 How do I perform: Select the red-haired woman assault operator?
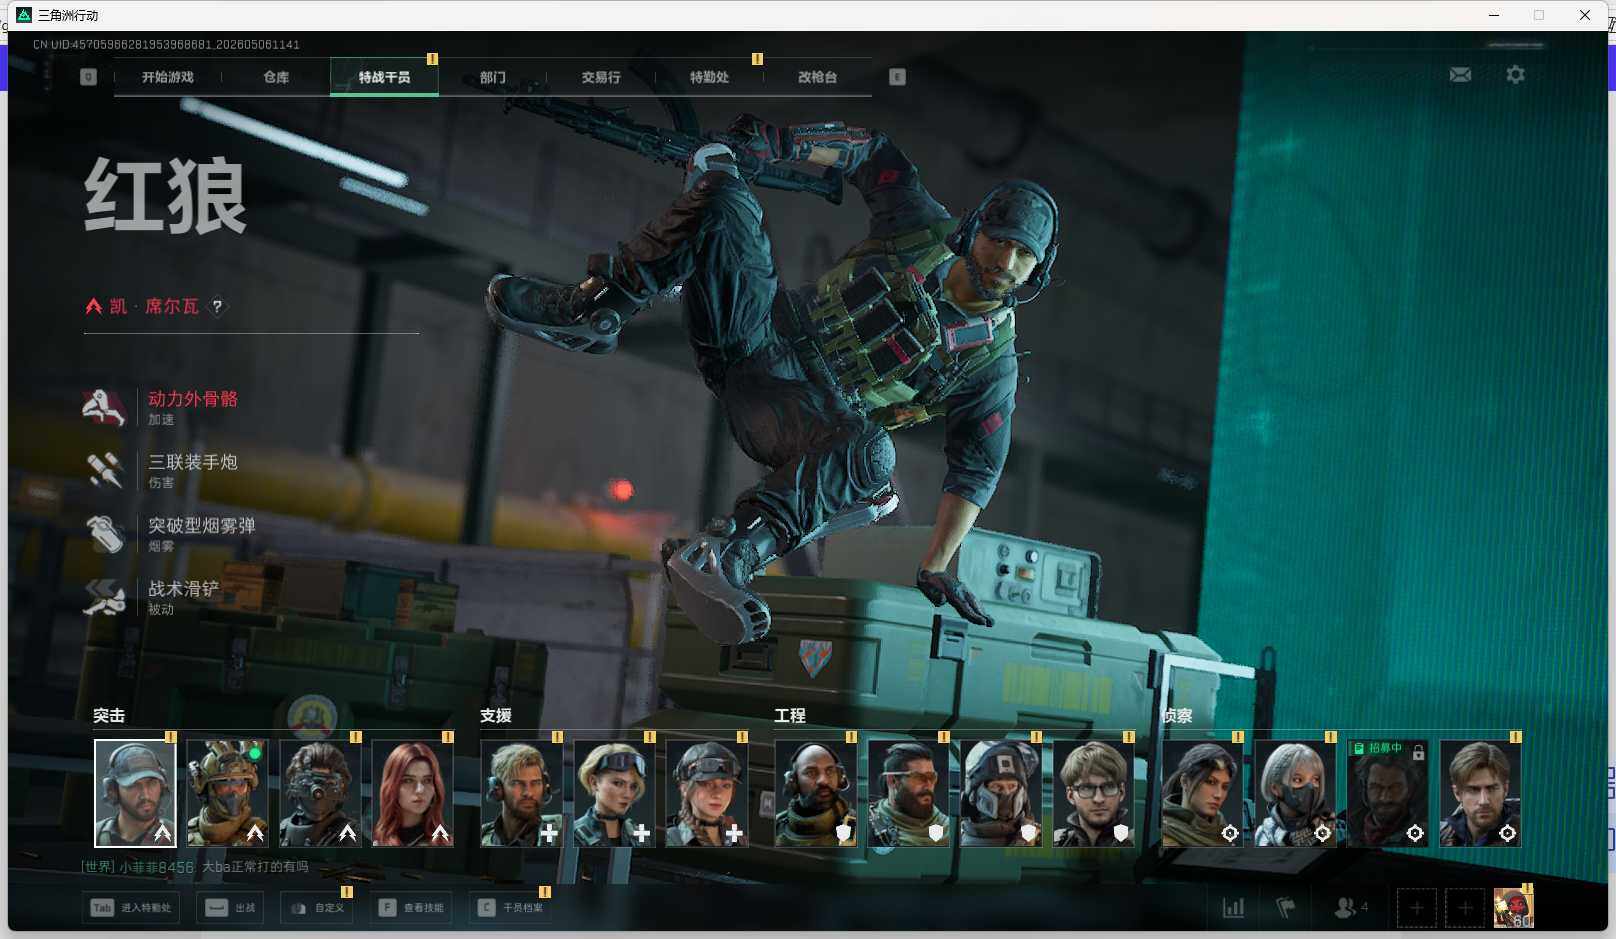[412, 793]
